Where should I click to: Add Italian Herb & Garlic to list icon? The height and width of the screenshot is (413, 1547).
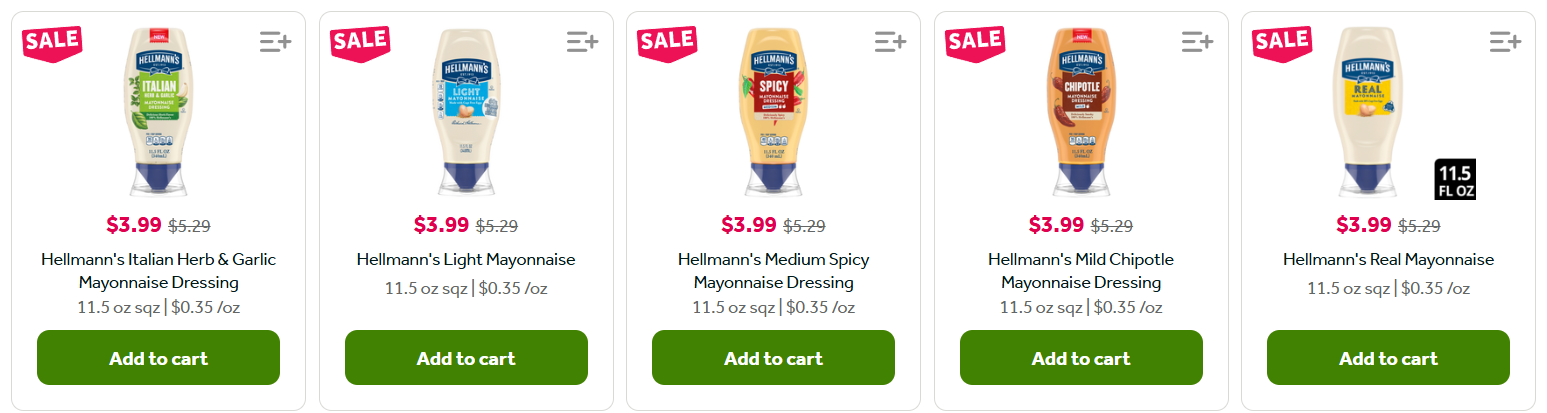click(275, 42)
